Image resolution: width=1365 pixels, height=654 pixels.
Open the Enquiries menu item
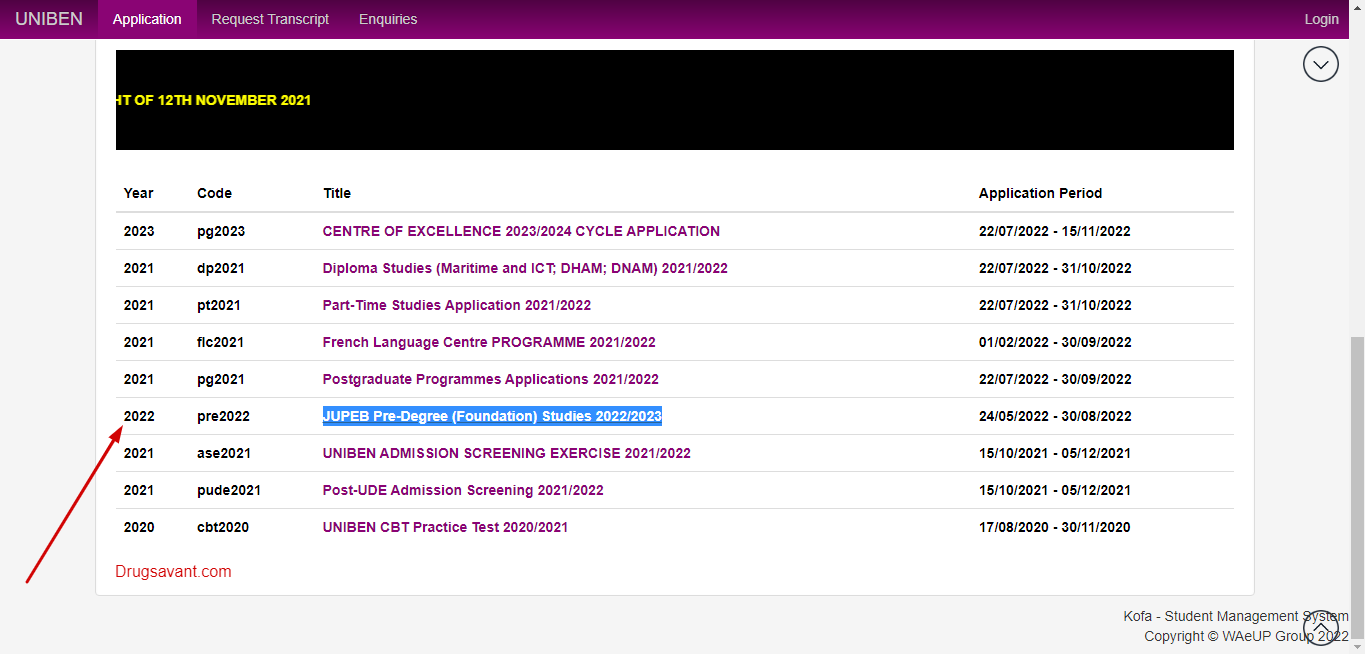point(388,19)
